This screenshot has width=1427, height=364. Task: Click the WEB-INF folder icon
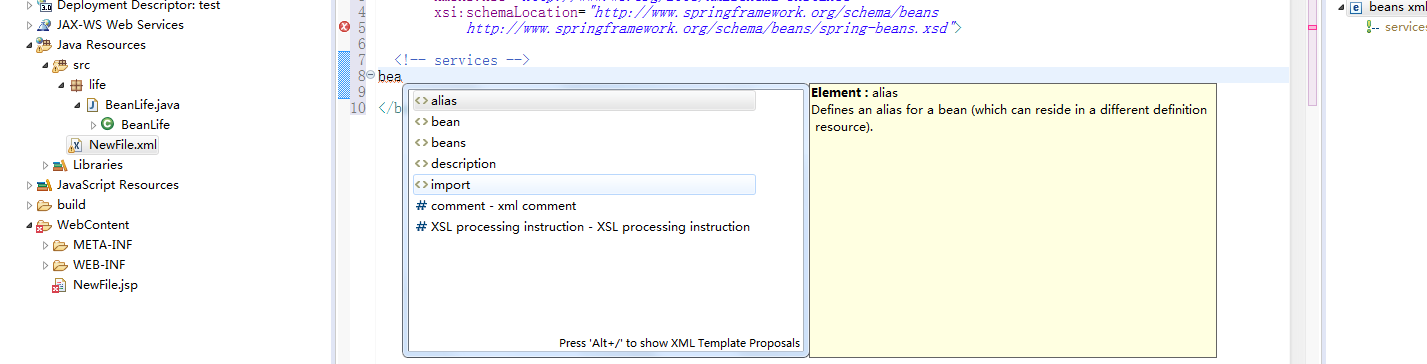60,265
